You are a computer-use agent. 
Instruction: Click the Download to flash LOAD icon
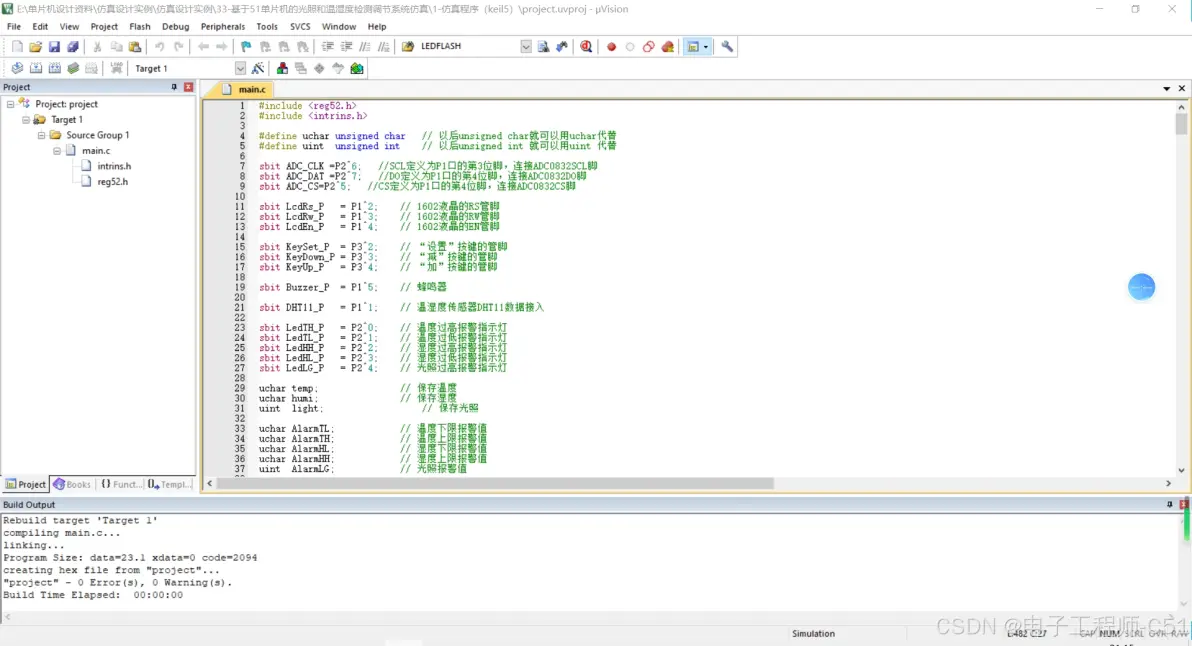pos(117,68)
